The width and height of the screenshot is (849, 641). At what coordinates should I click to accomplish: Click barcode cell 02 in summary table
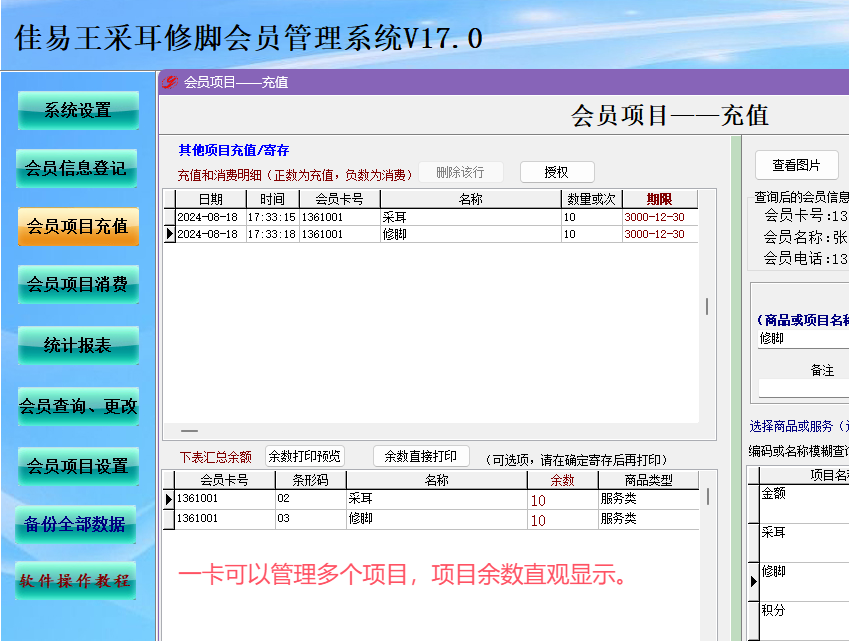click(x=310, y=499)
